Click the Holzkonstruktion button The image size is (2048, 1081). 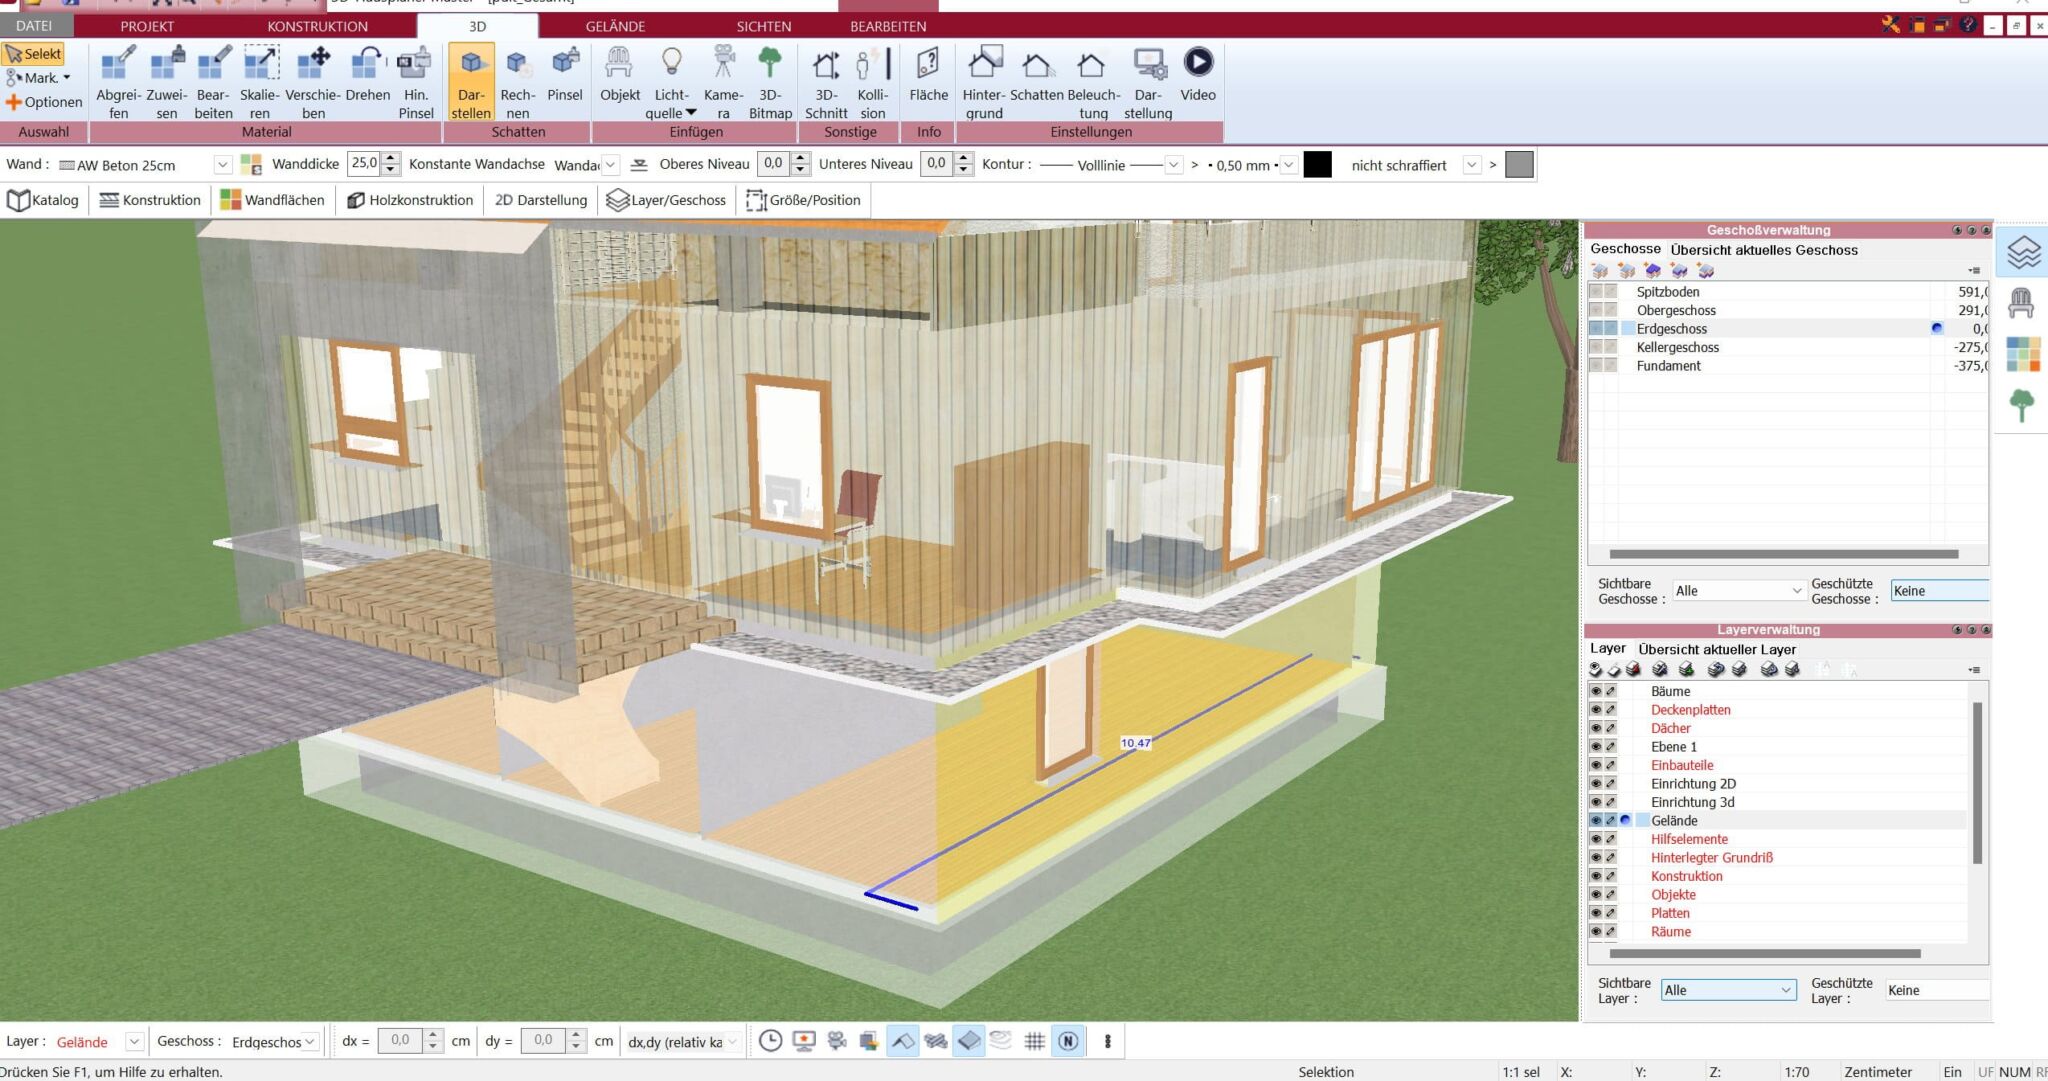click(410, 200)
